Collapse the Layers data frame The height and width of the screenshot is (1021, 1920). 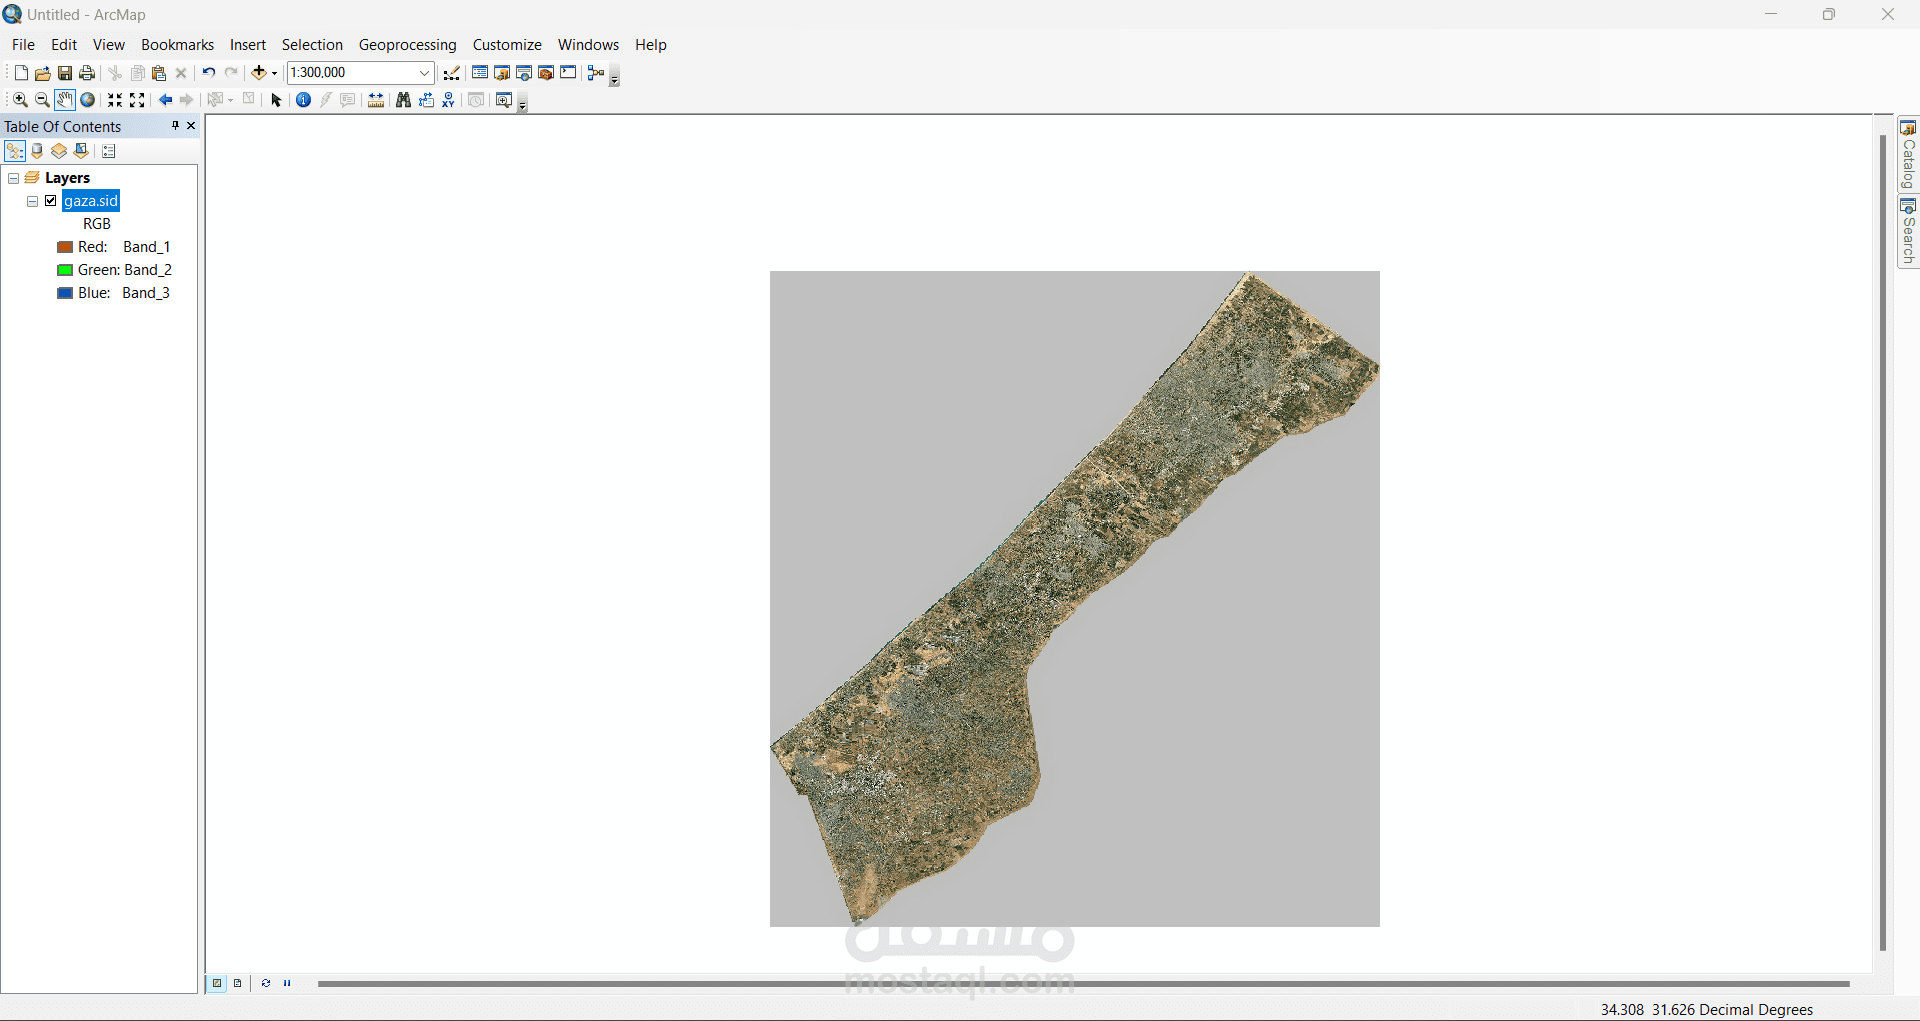click(14, 178)
